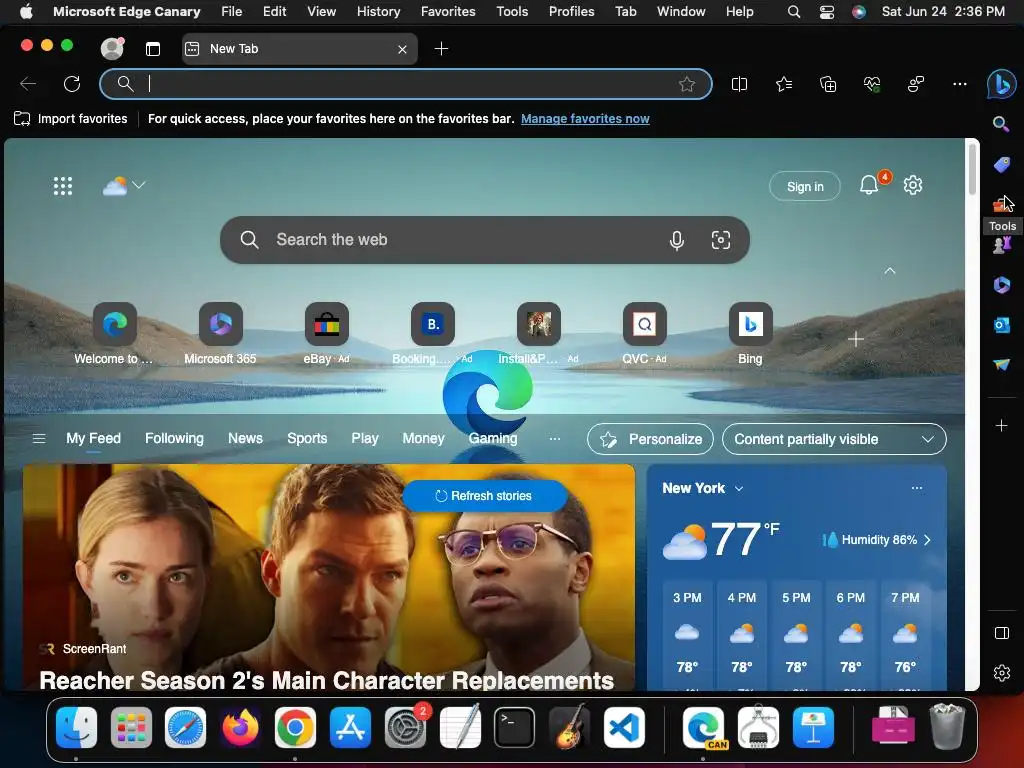Open the eBay quick link
This screenshot has height=768, width=1024.
[327, 334]
